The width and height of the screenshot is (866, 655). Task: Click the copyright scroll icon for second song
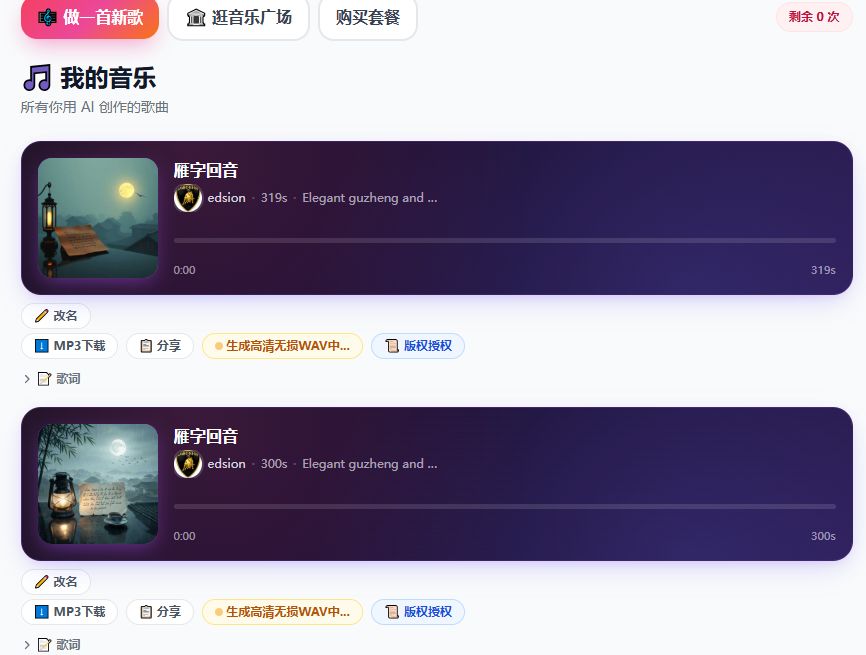(392, 612)
